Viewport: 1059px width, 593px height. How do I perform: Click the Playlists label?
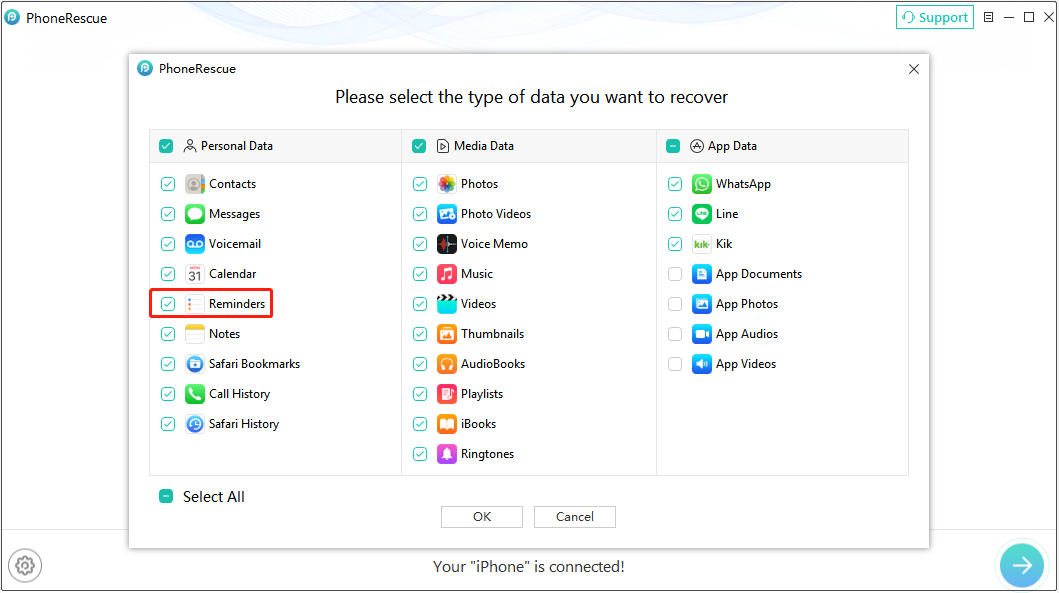[x=482, y=394]
